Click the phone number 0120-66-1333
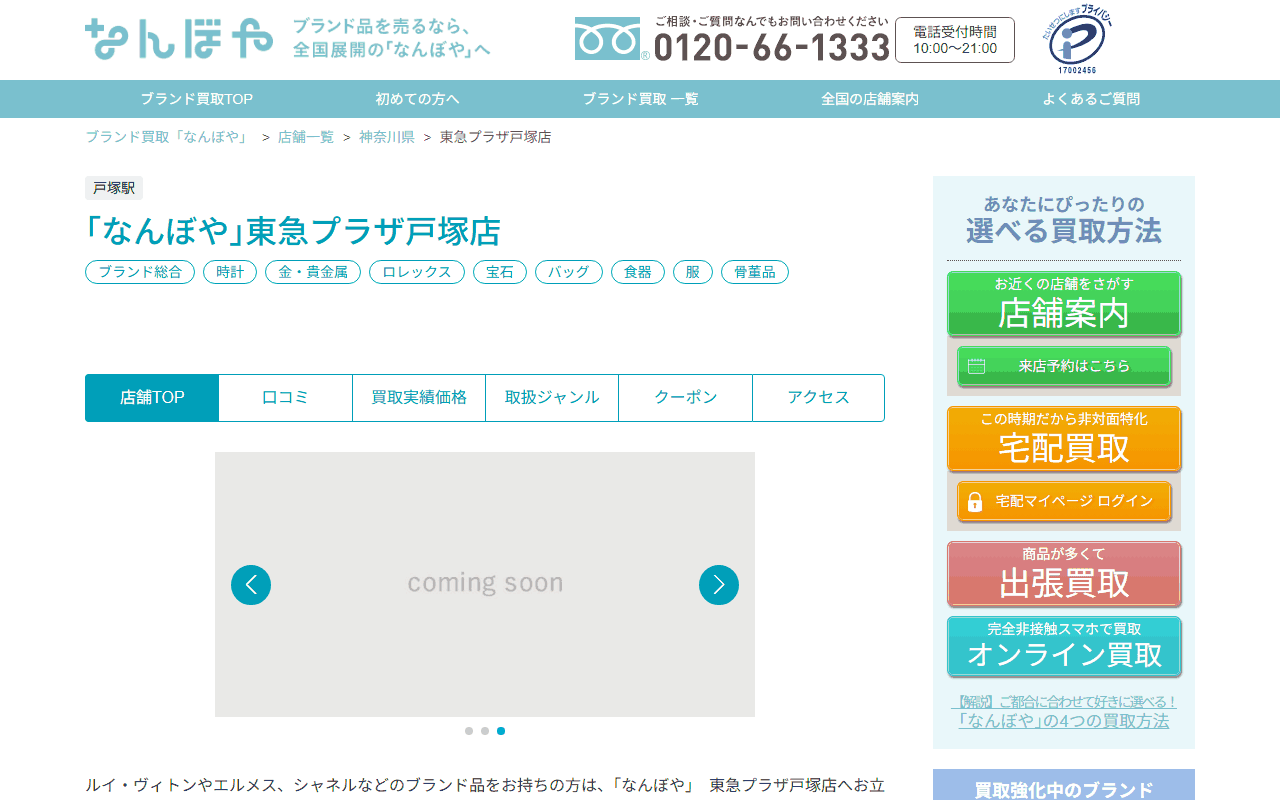 pos(771,47)
